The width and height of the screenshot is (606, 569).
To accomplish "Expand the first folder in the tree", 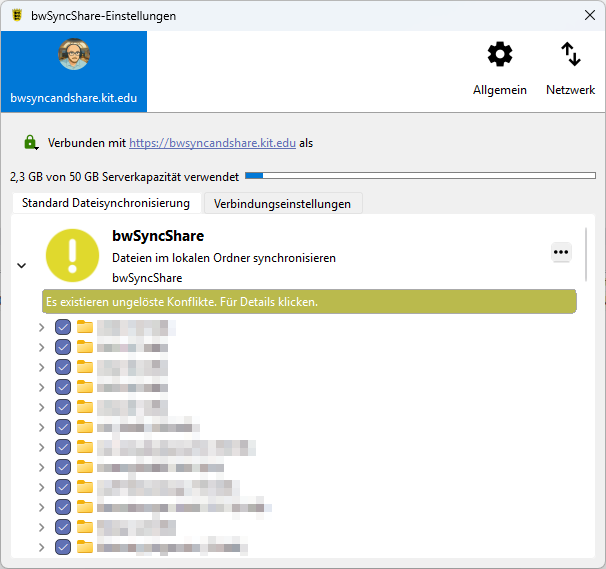I will (x=41, y=327).
